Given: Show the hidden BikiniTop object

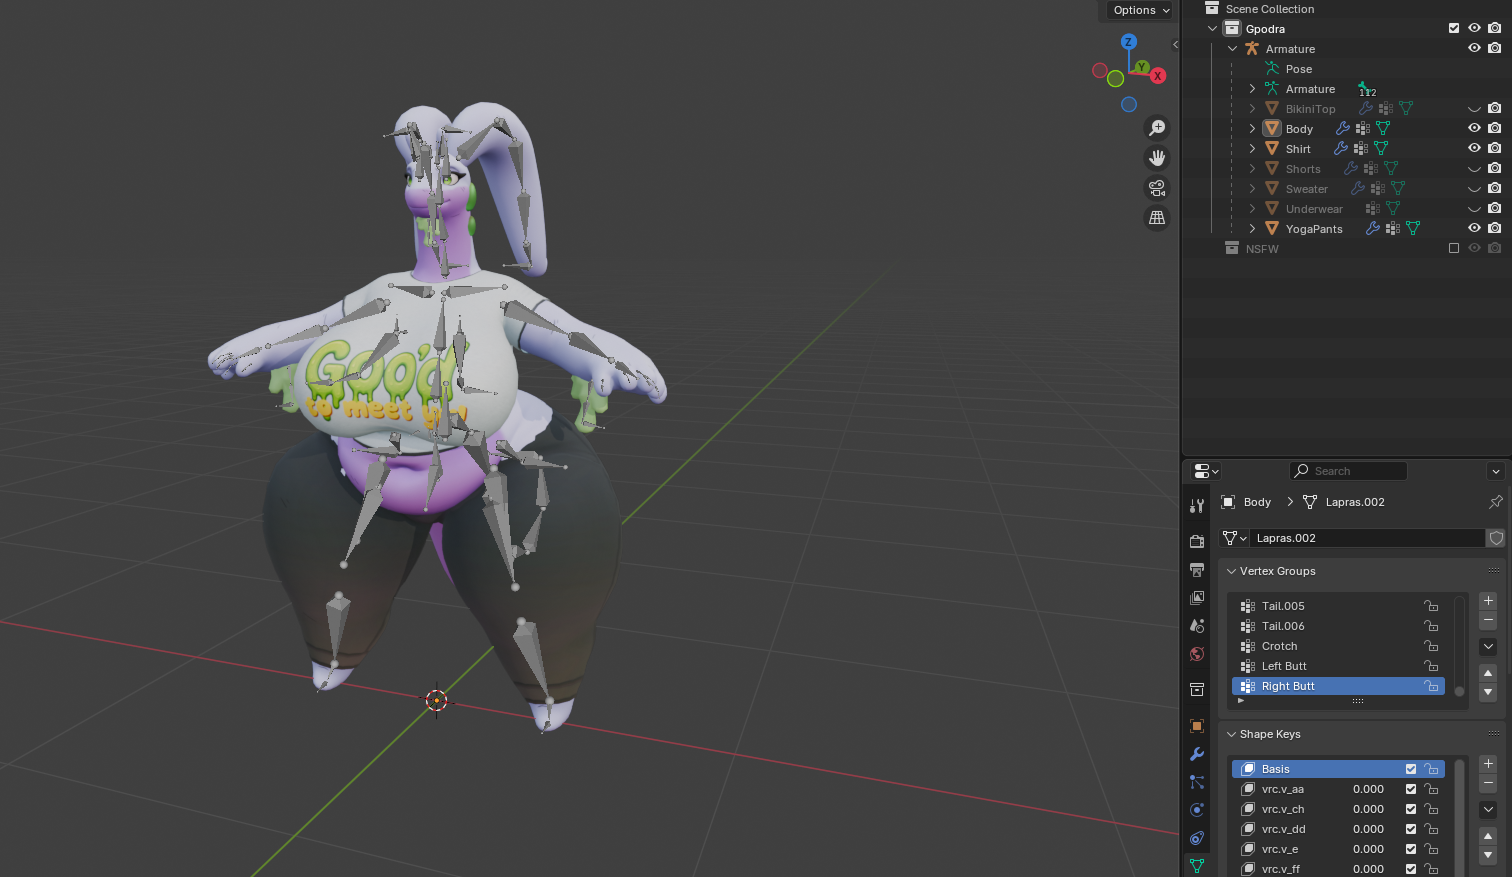Looking at the screenshot, I should coord(1474,109).
